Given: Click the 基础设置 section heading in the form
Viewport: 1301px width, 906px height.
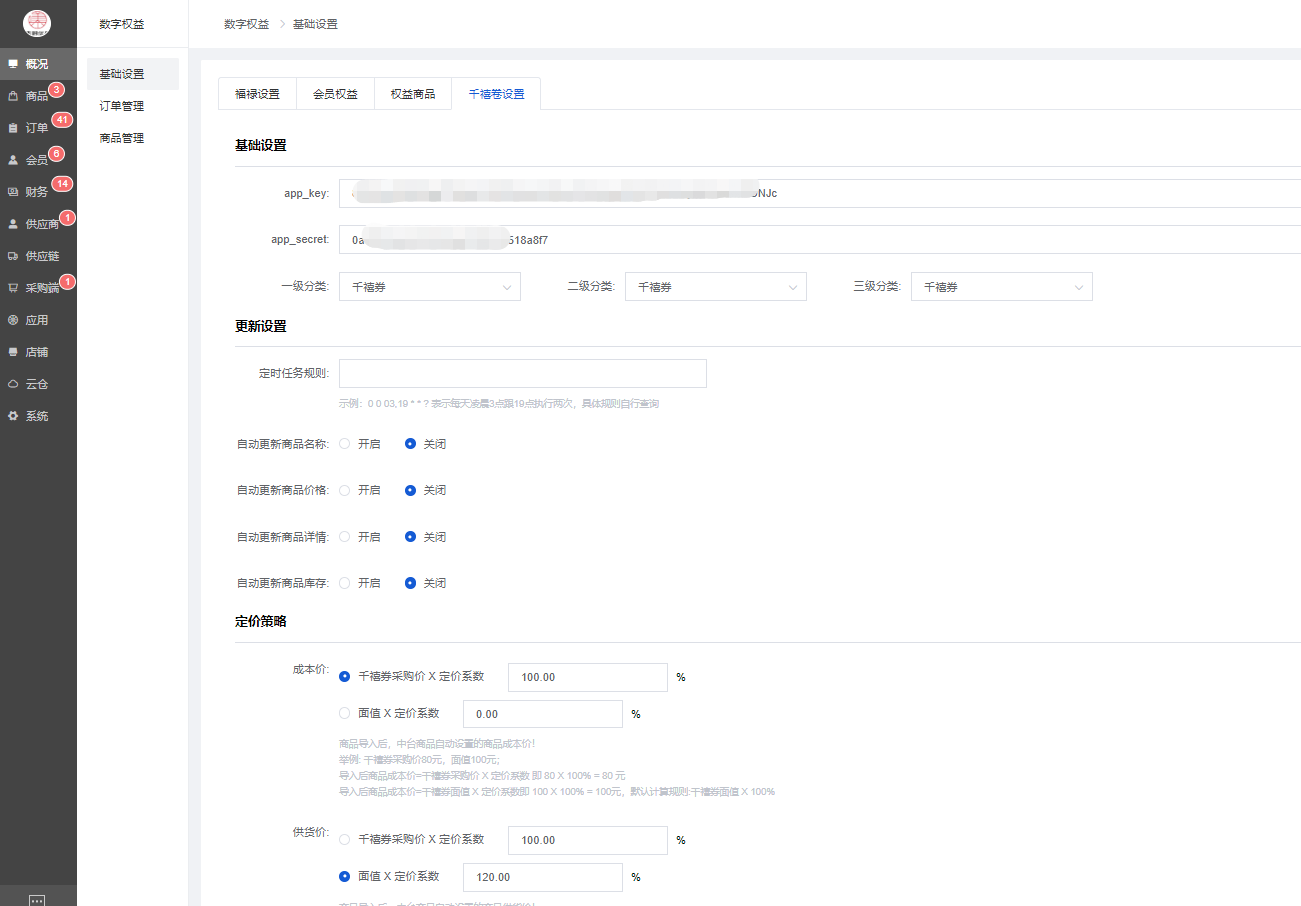Looking at the screenshot, I should (261, 145).
